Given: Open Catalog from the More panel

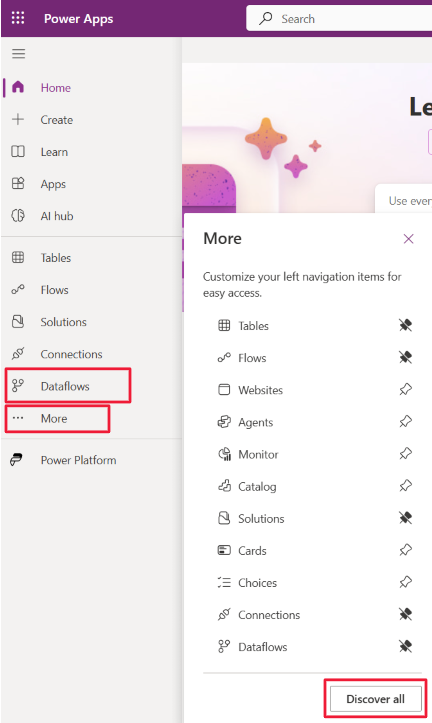Looking at the screenshot, I should pos(257,486).
